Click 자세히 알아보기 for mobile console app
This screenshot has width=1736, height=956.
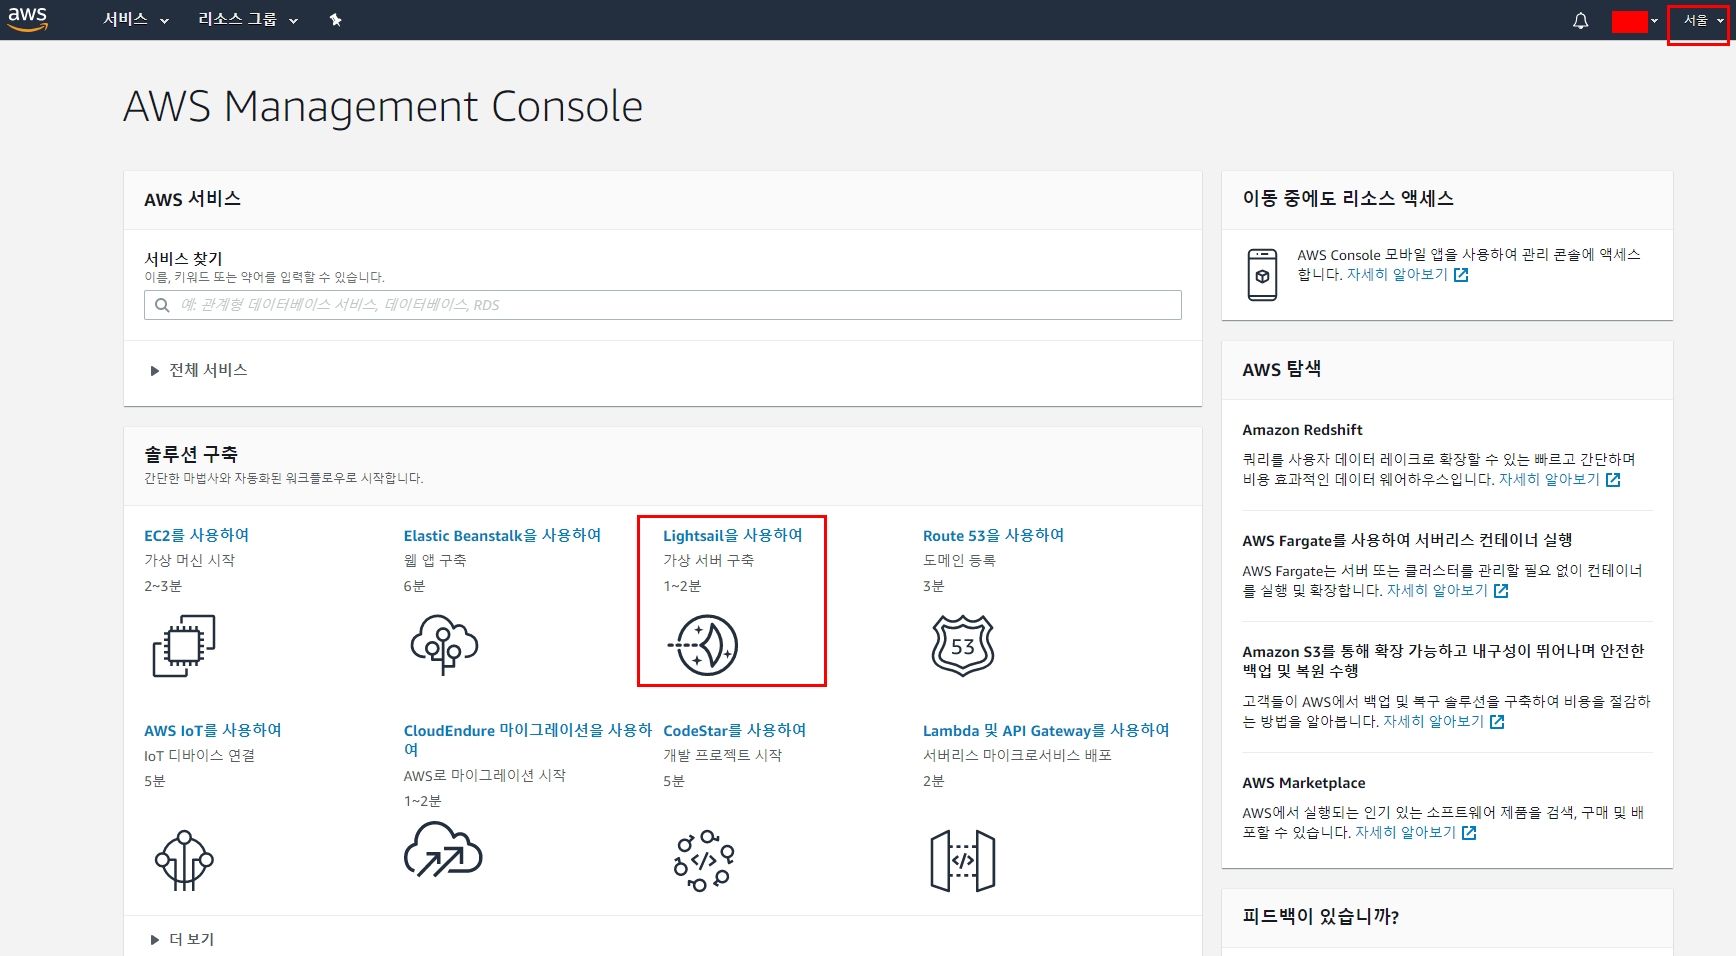[x=1397, y=274]
